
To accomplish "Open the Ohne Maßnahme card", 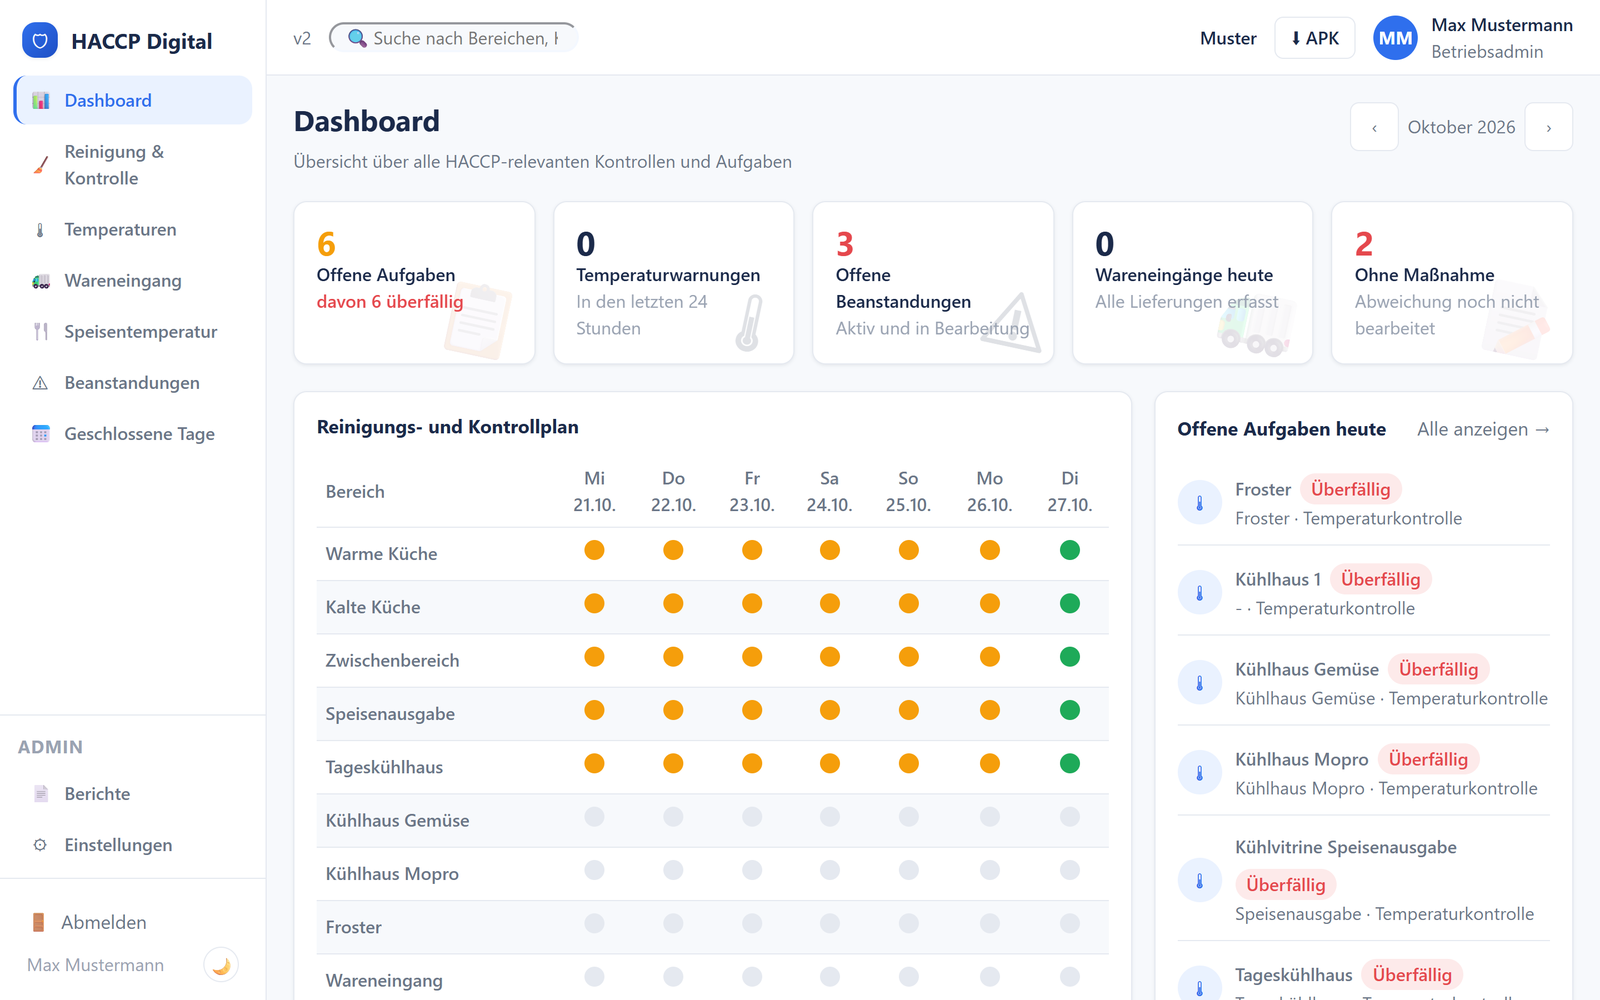I will pos(1452,283).
